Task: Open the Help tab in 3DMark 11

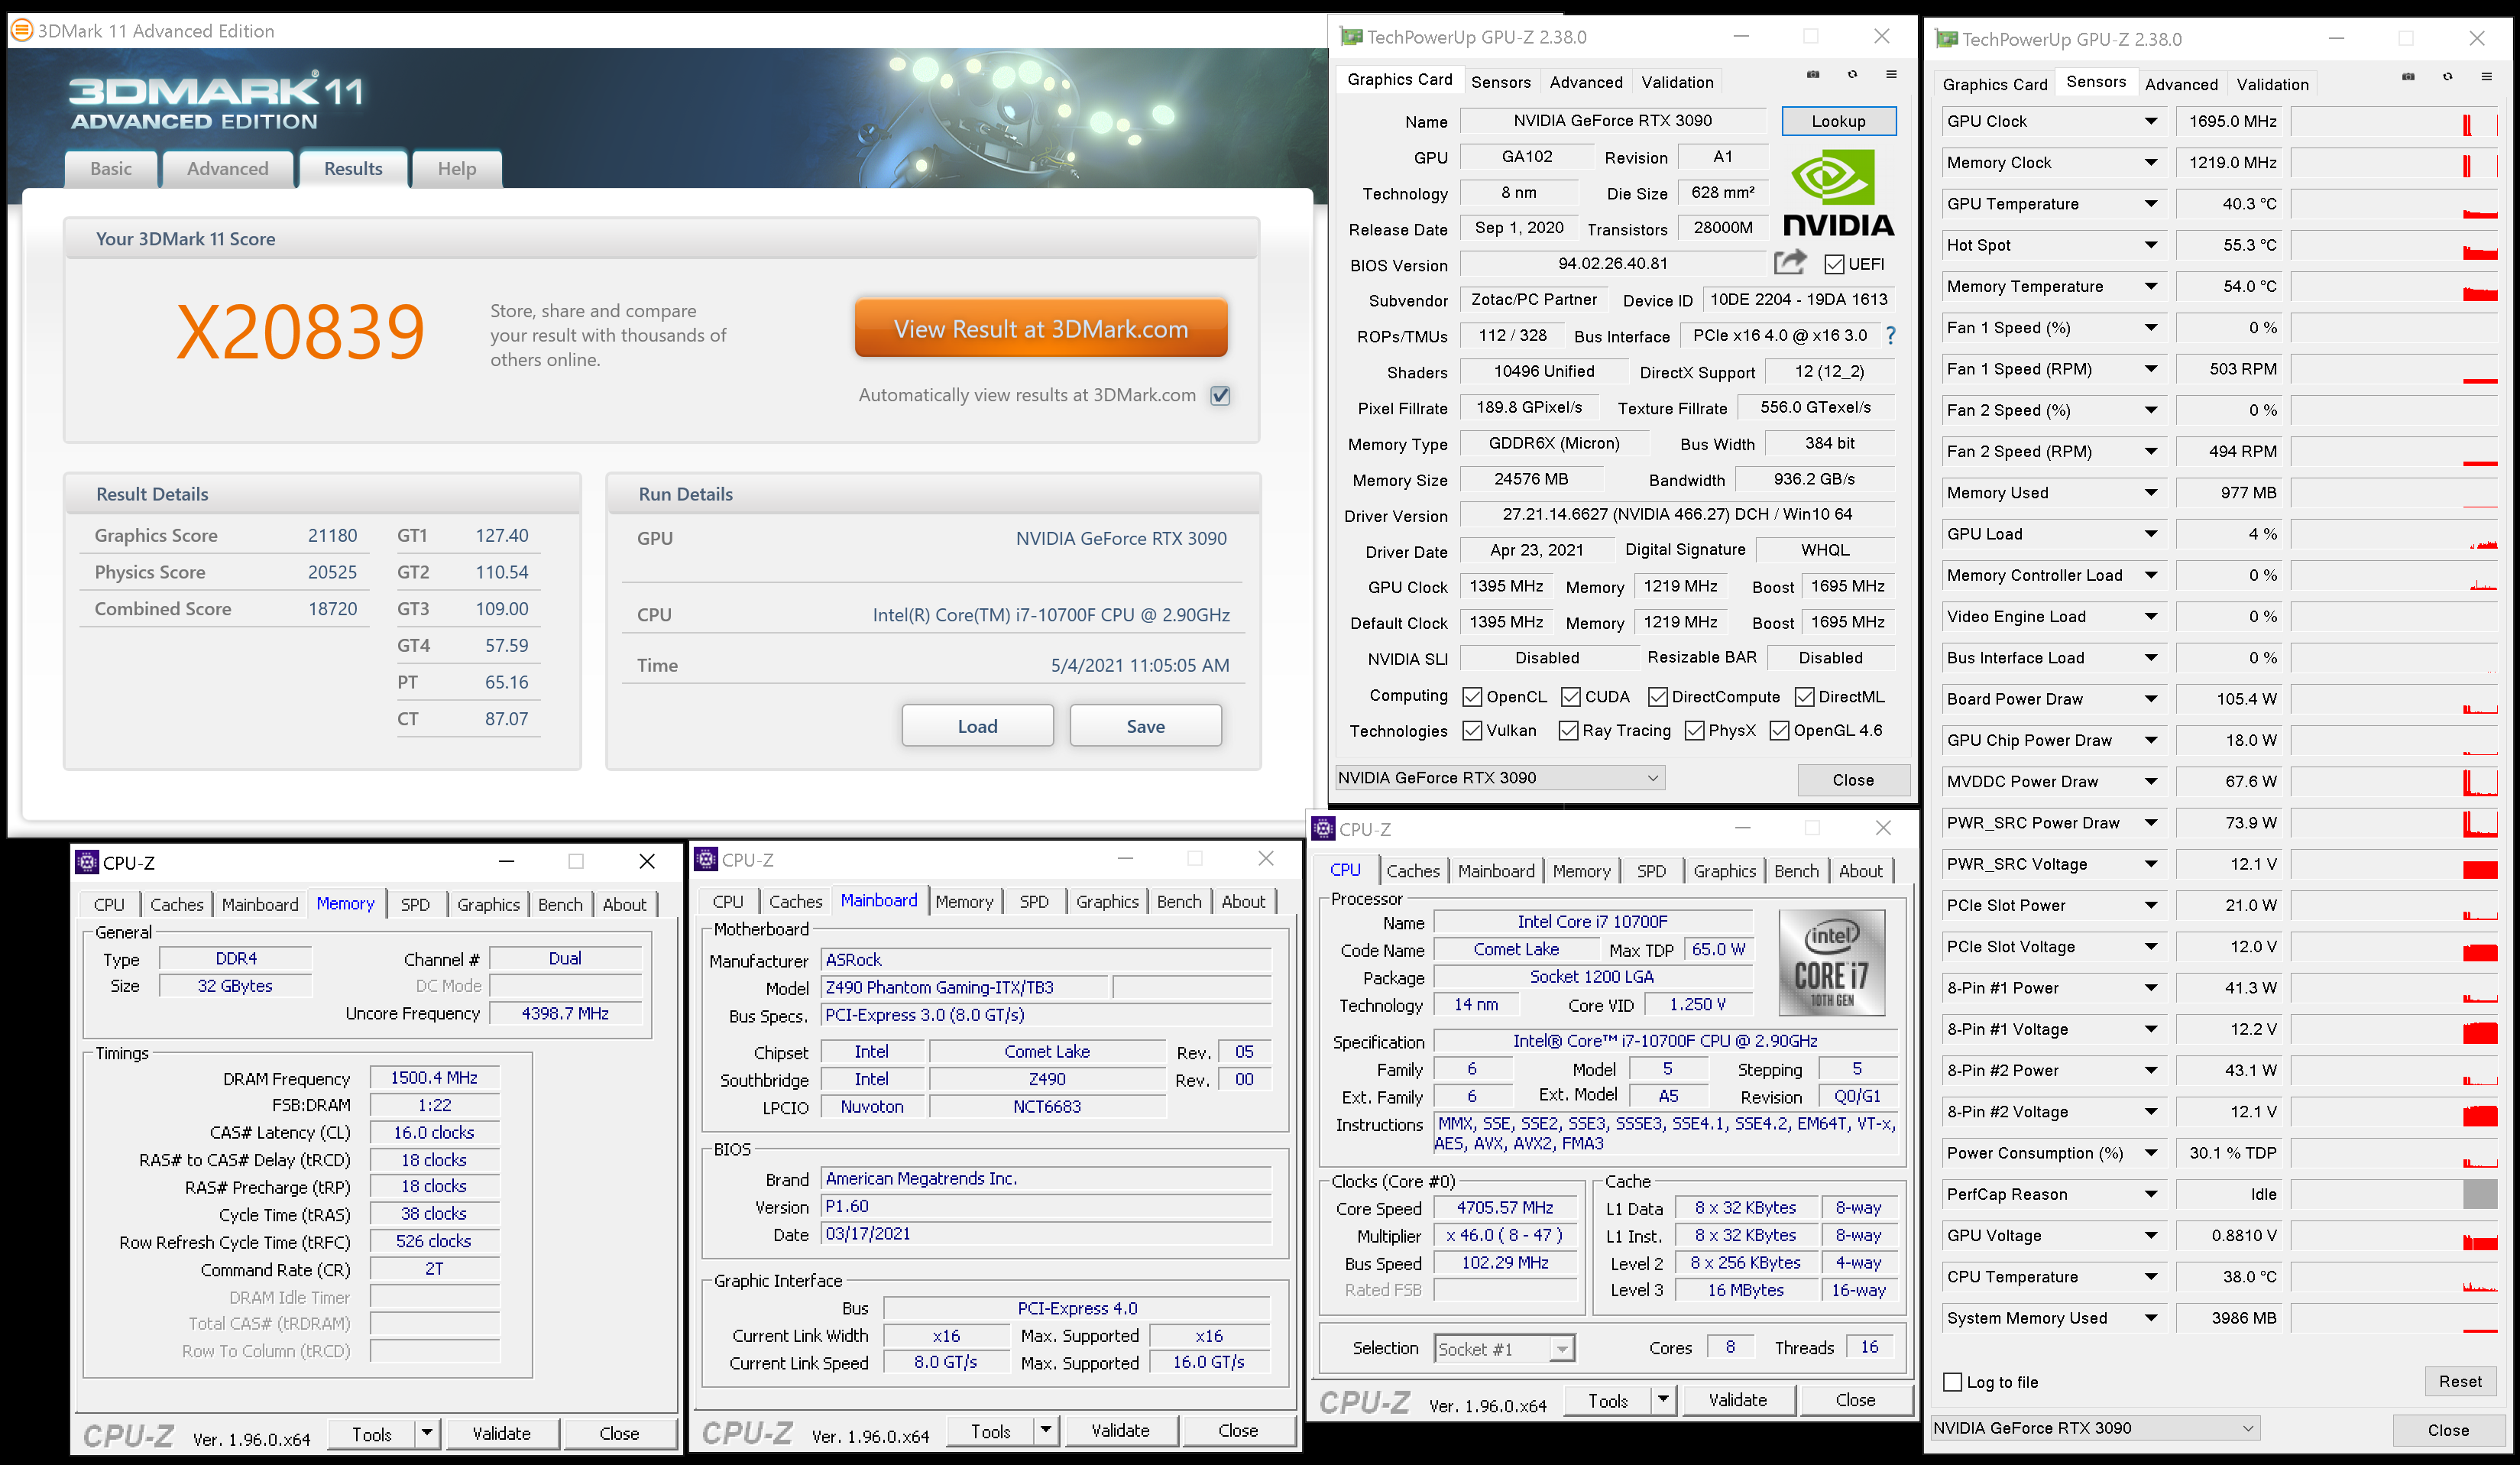Action: click(x=457, y=169)
